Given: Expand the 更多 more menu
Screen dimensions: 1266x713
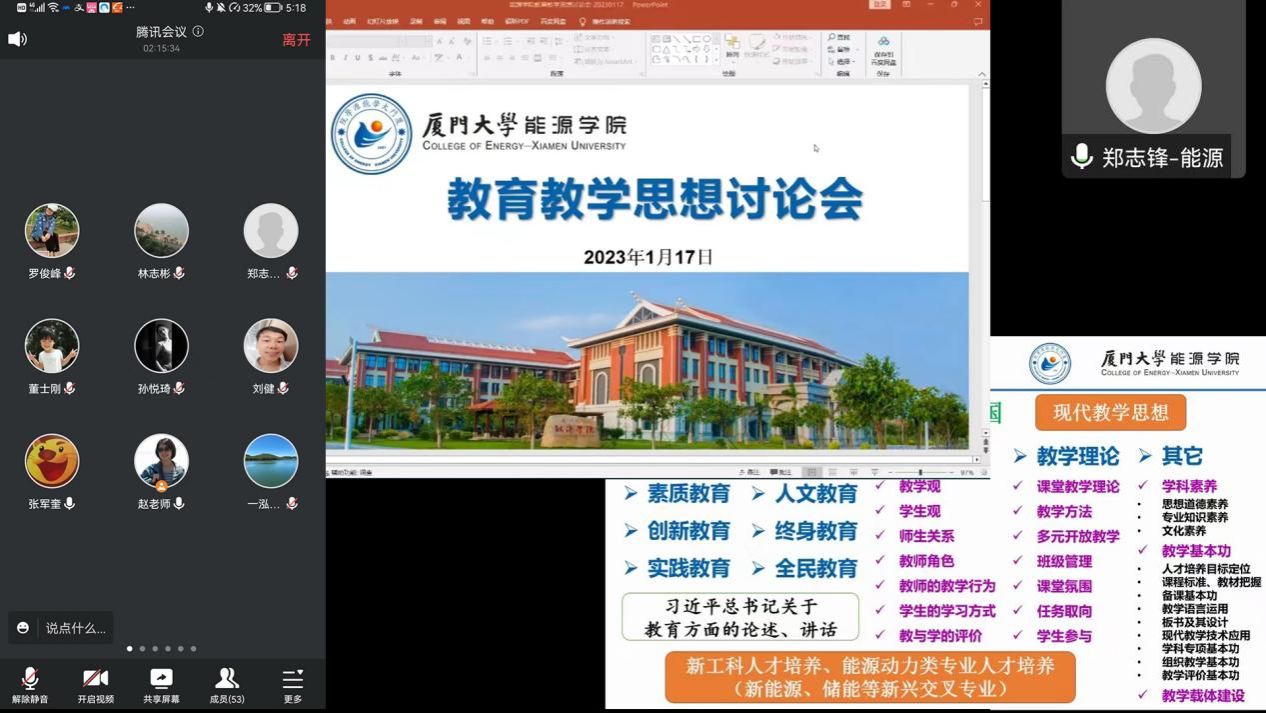Looking at the screenshot, I should click(x=292, y=684).
